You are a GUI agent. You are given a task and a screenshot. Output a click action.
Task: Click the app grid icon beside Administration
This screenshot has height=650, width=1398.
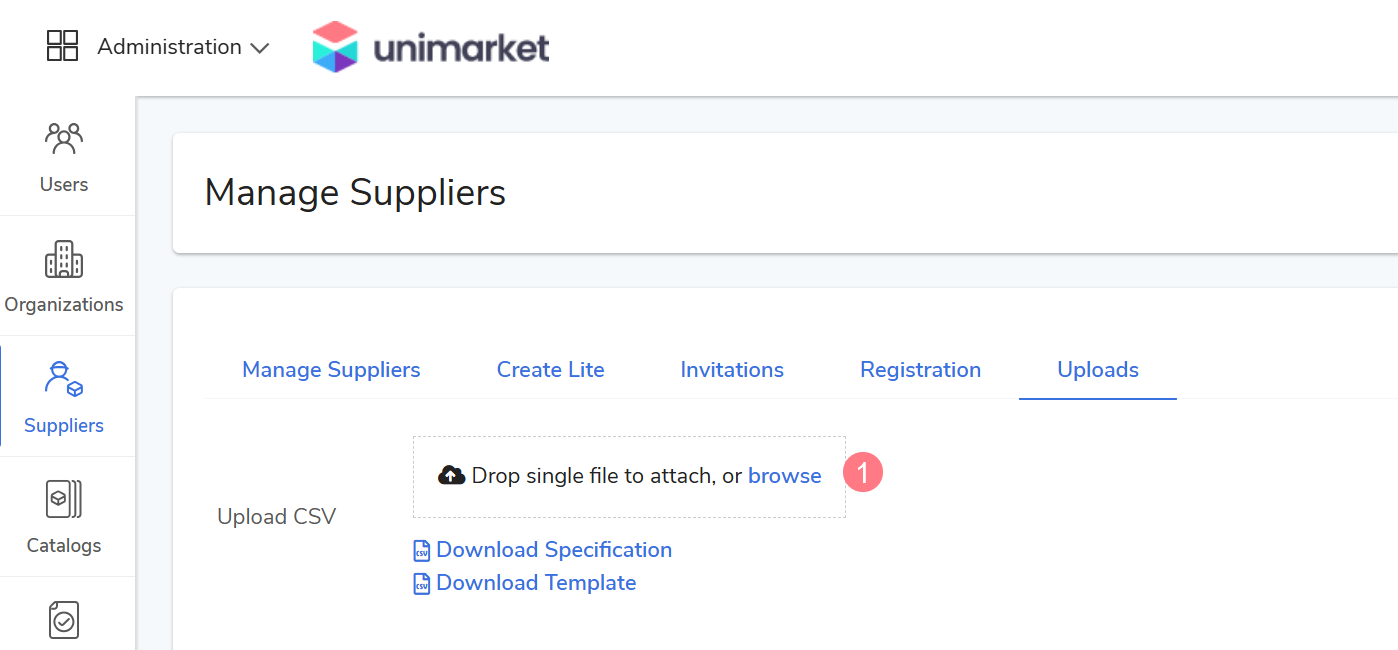pyautogui.click(x=62, y=46)
